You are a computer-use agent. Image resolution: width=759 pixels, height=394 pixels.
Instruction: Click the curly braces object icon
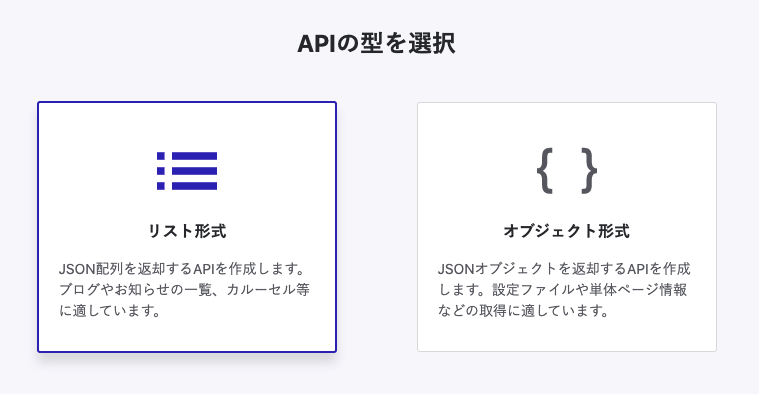(x=567, y=171)
